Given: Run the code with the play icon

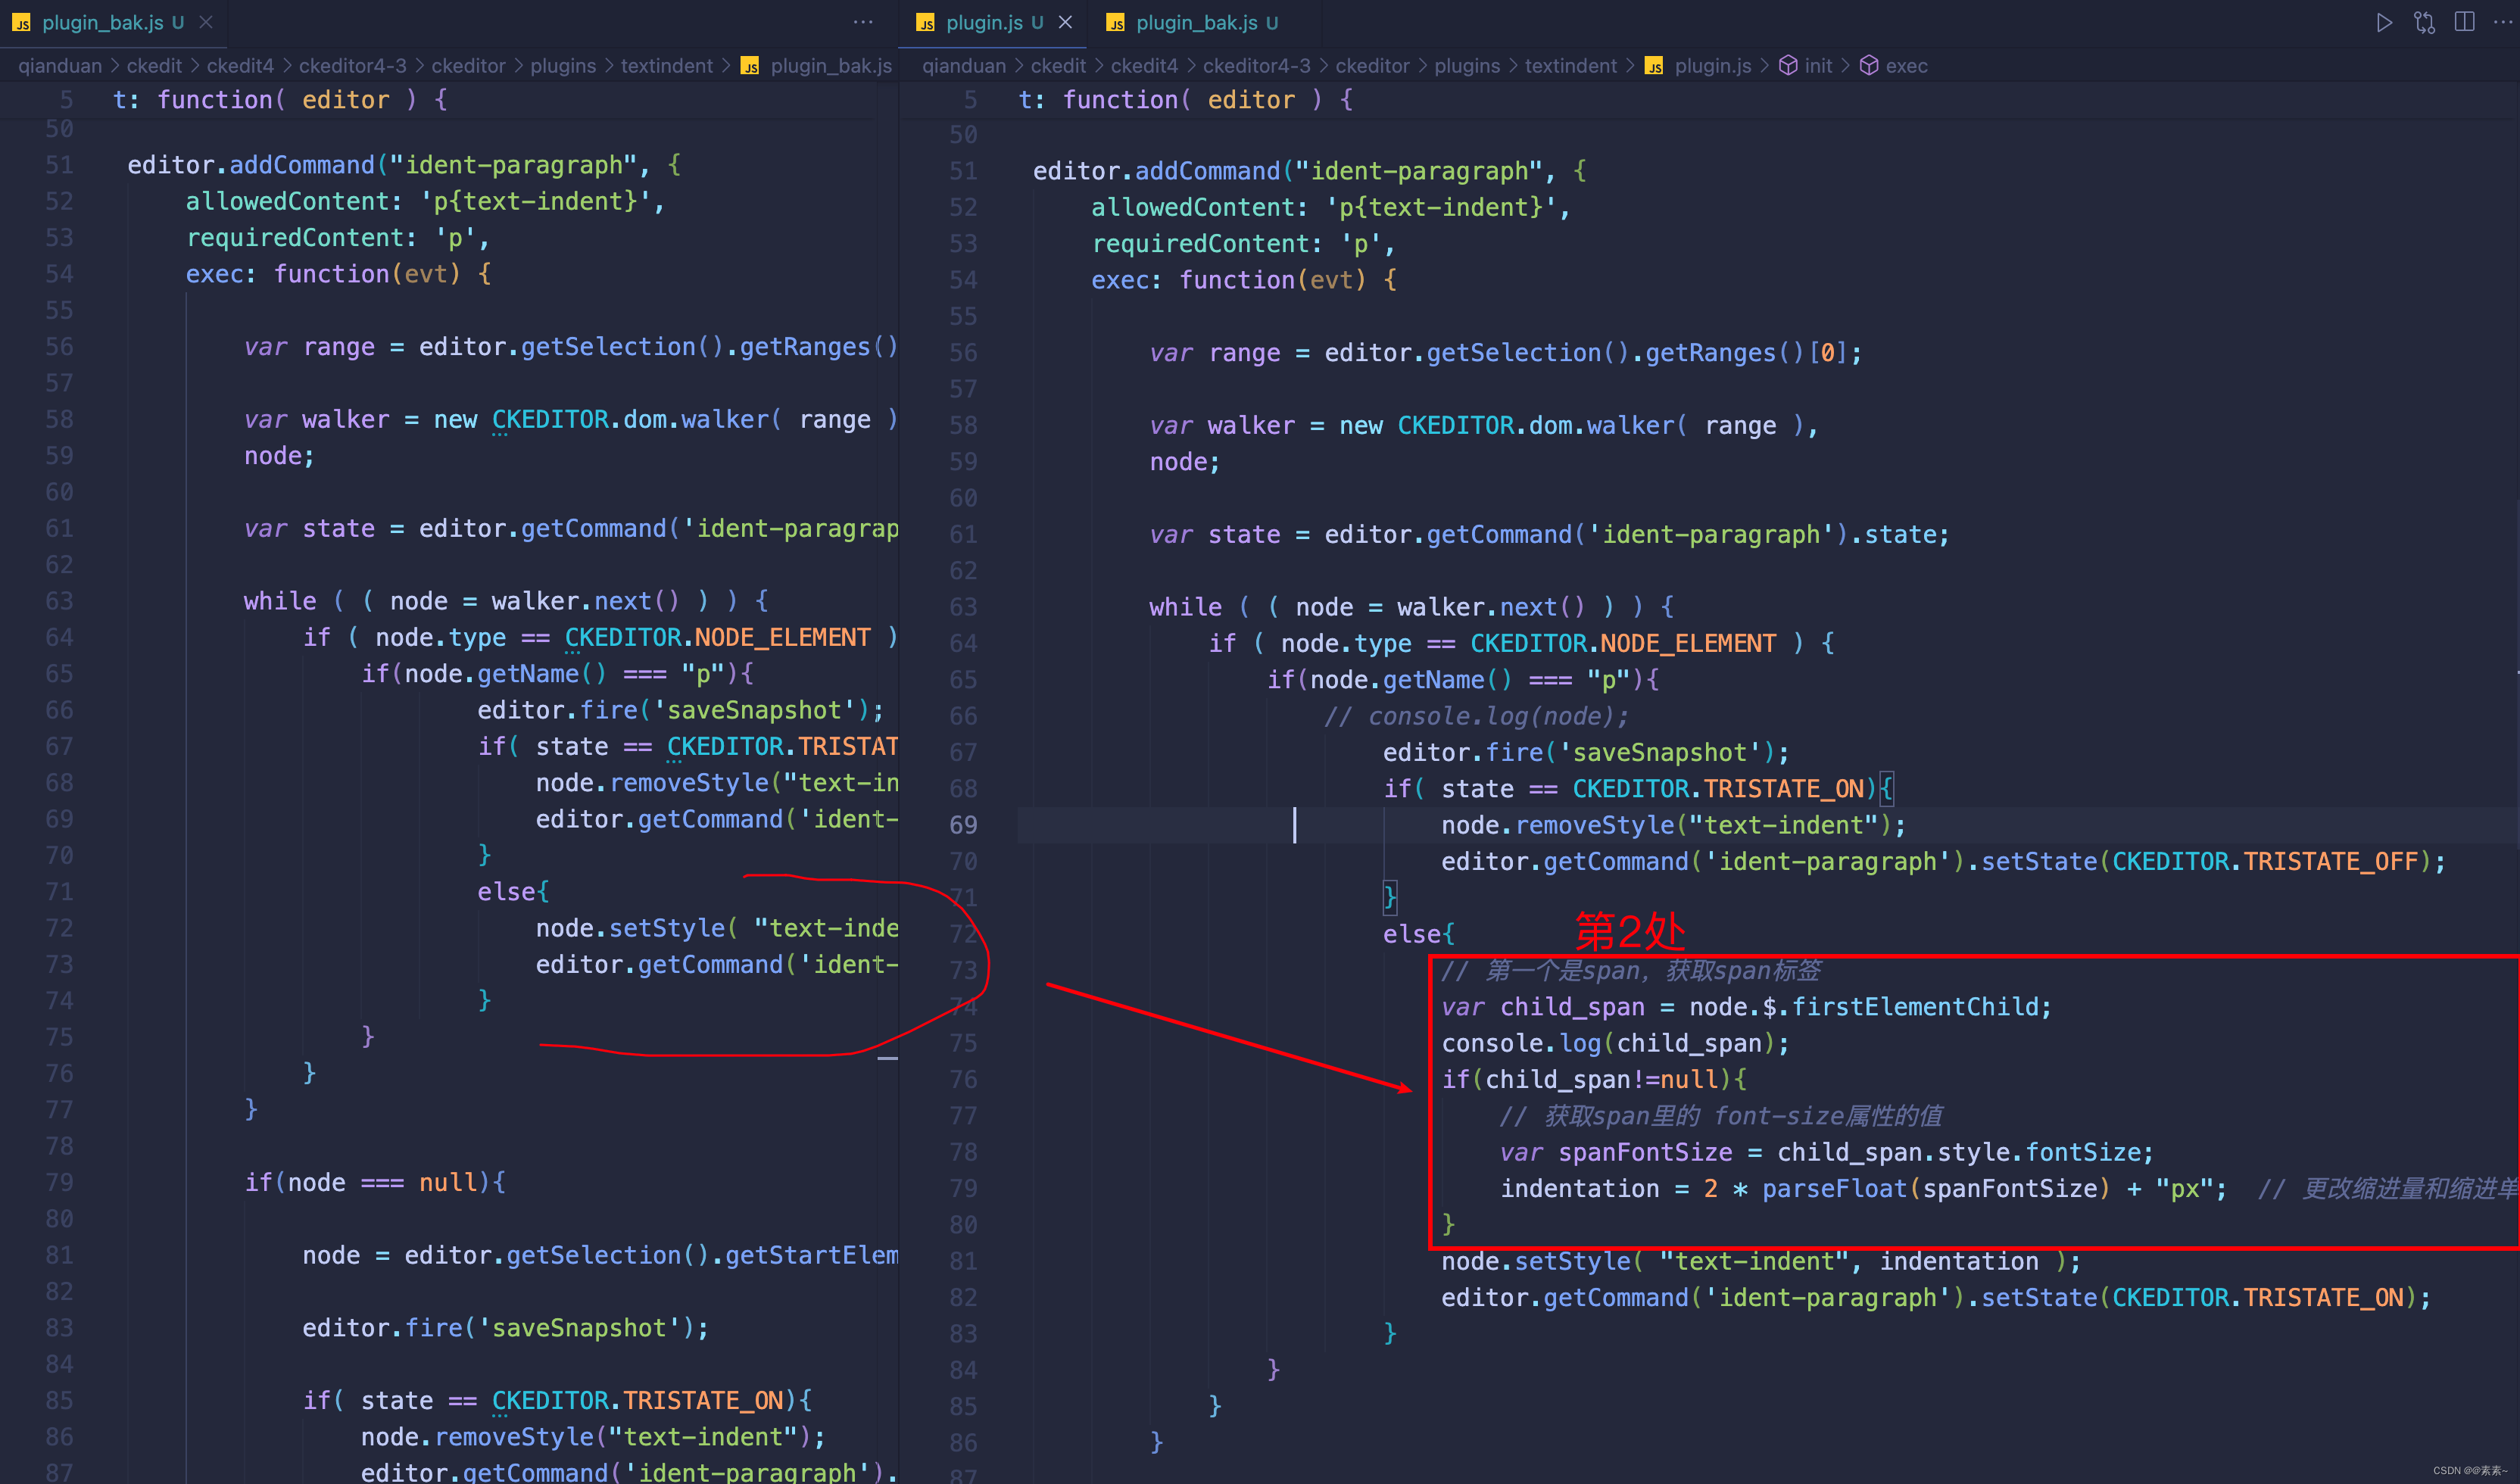Looking at the screenshot, I should tap(2384, 22).
